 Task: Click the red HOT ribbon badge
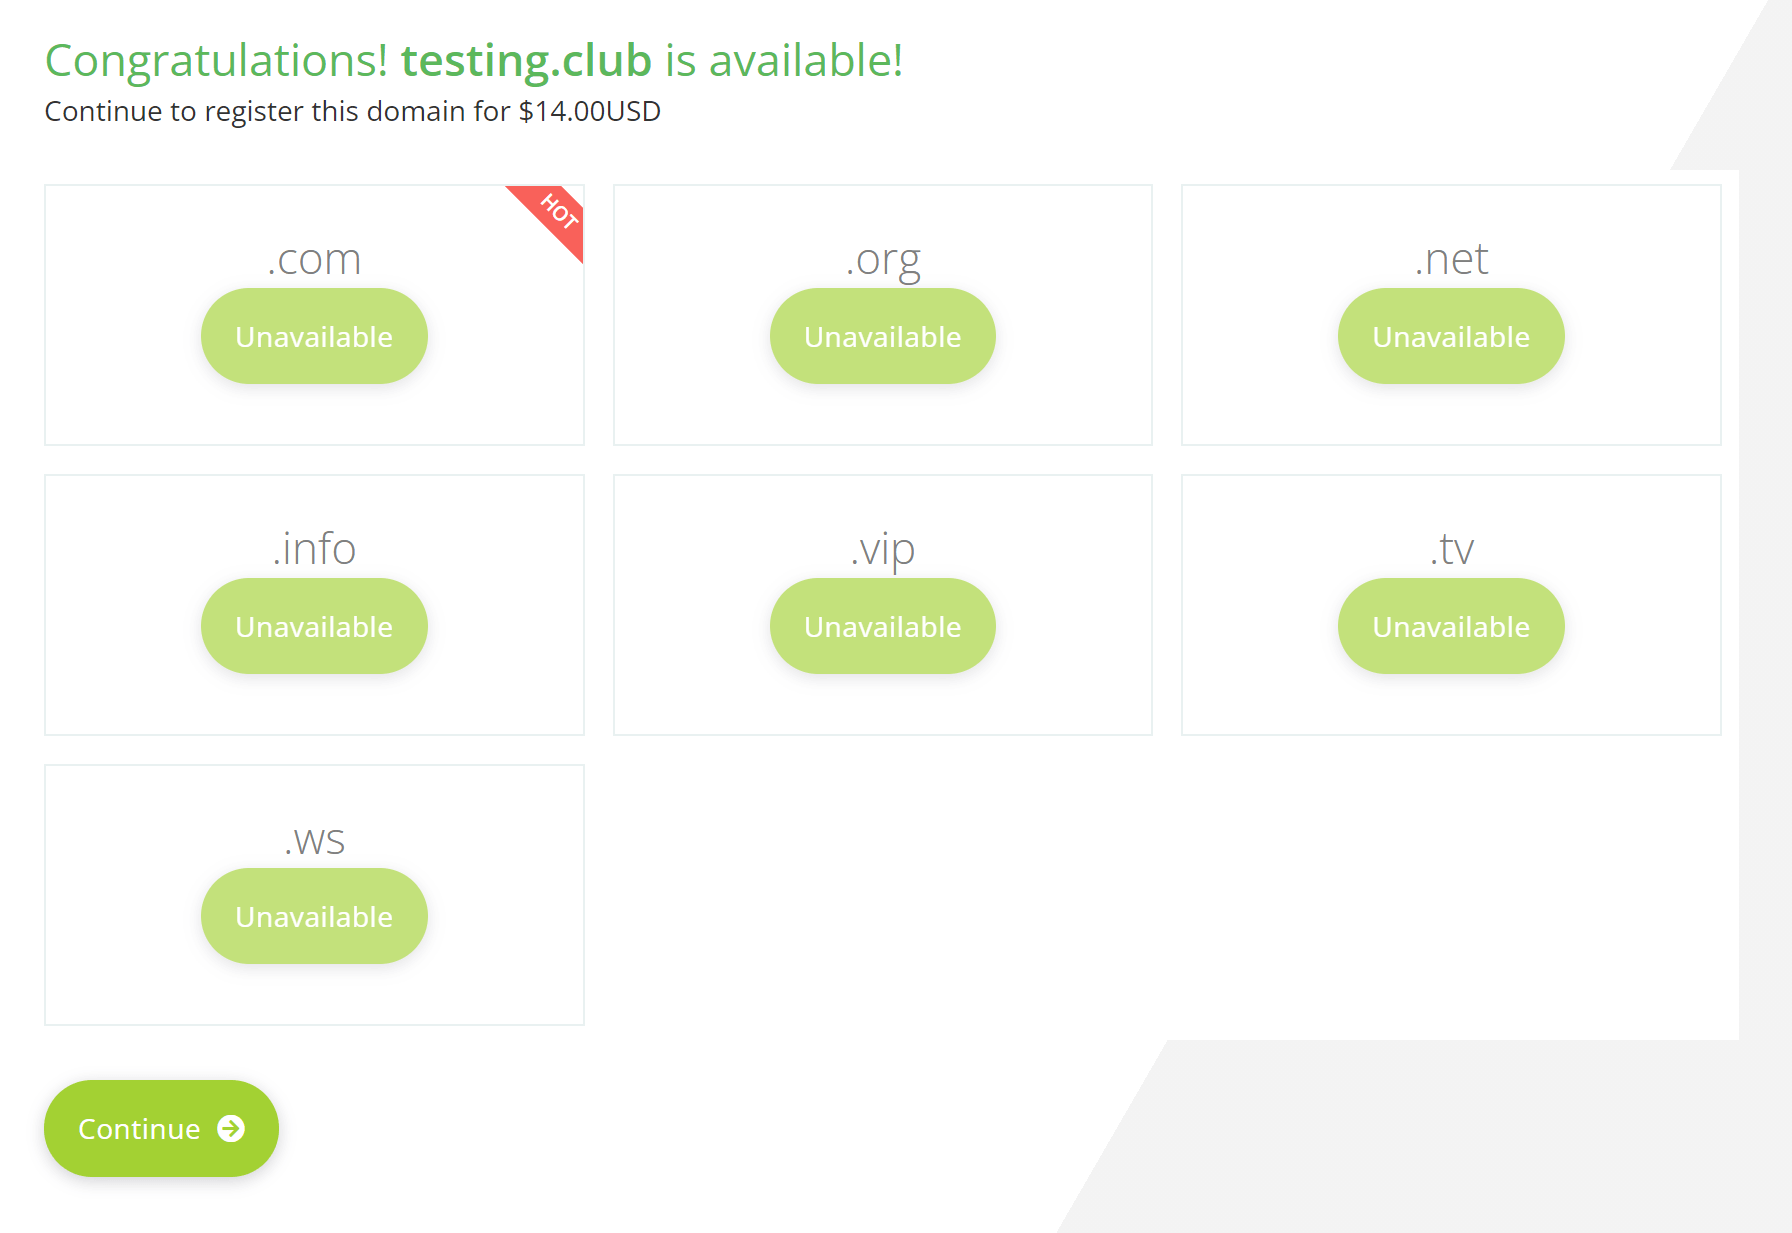(555, 215)
